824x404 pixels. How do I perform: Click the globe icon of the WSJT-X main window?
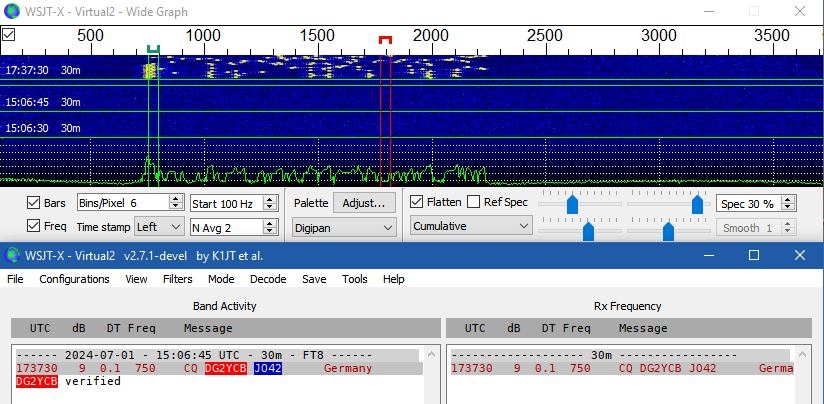[12, 256]
